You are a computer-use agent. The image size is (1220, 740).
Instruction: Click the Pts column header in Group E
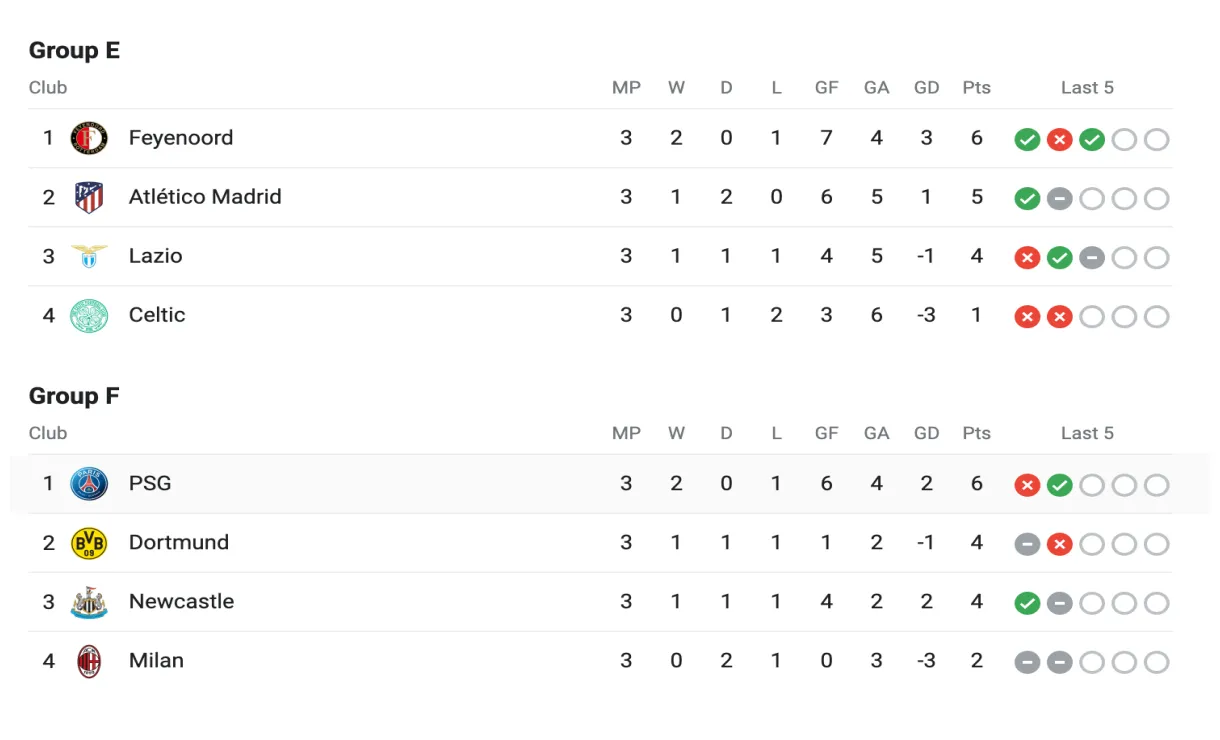pyautogui.click(x=976, y=88)
